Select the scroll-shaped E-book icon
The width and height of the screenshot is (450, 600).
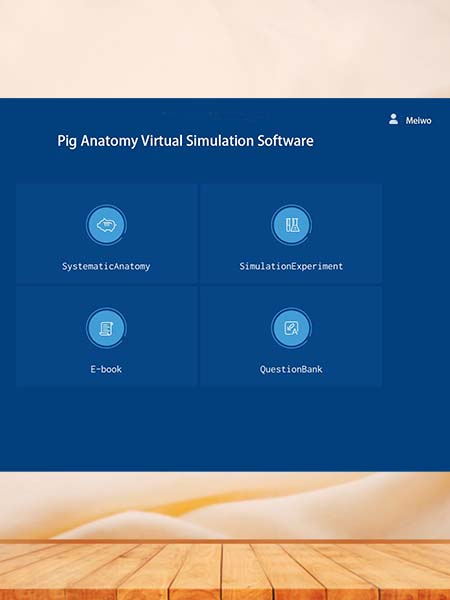(x=106, y=328)
